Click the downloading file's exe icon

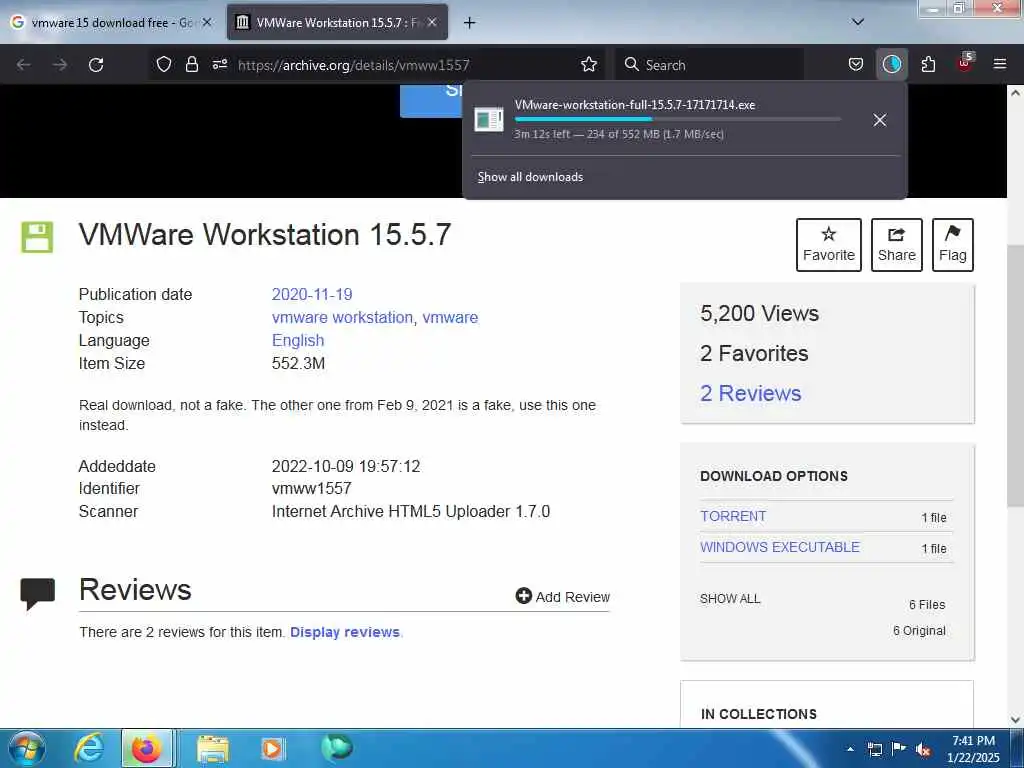488,120
